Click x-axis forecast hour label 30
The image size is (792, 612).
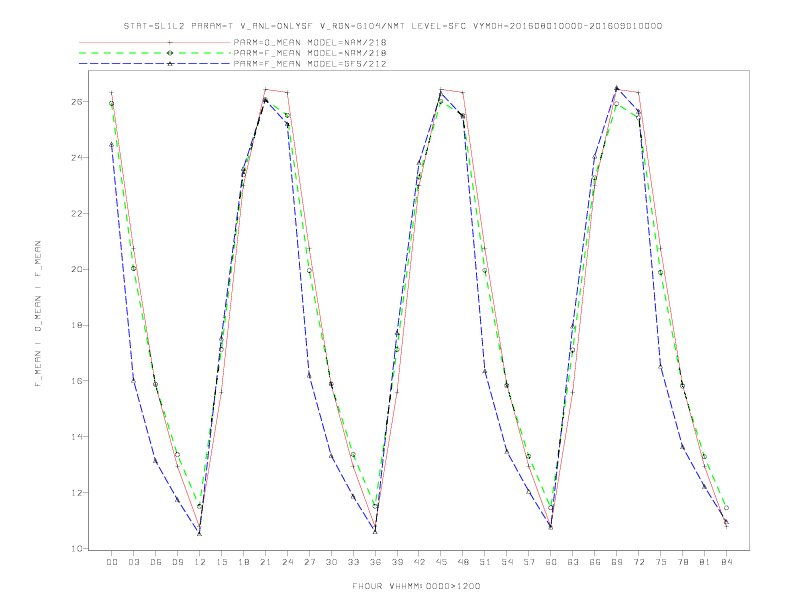click(x=331, y=562)
